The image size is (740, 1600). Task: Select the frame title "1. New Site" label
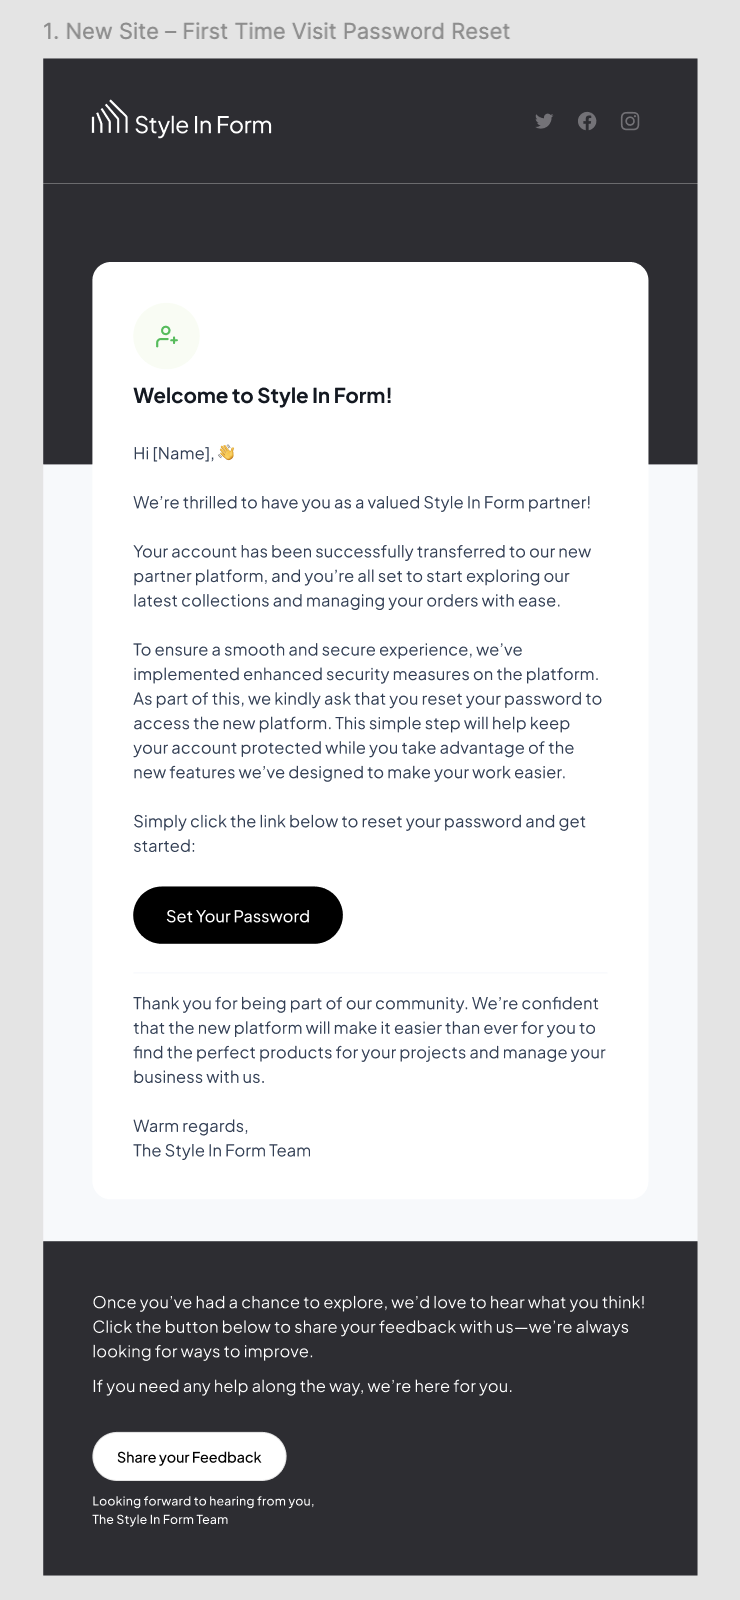click(276, 31)
